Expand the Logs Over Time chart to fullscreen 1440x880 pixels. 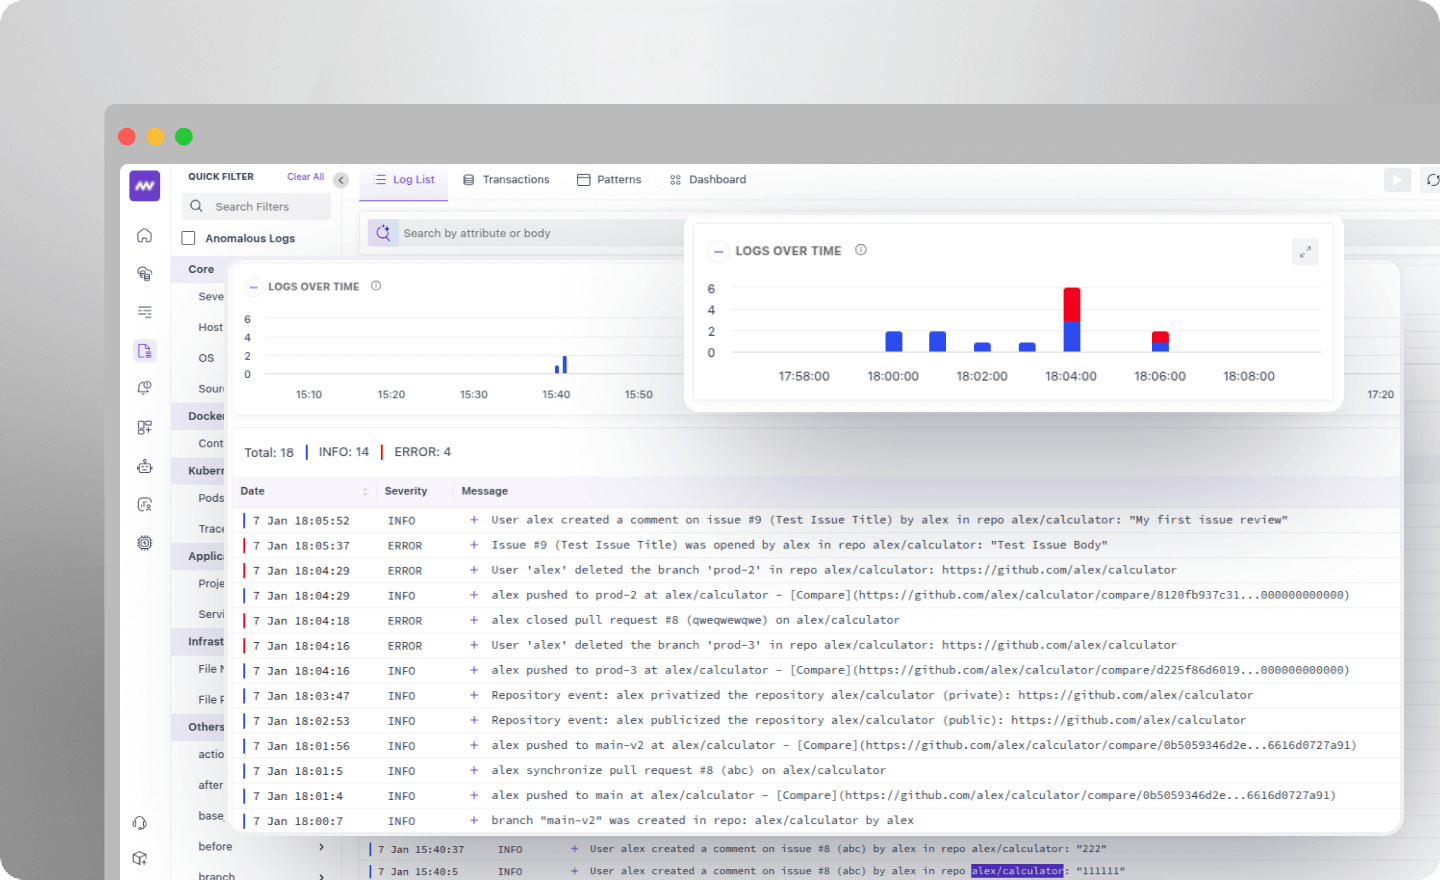pos(1305,252)
